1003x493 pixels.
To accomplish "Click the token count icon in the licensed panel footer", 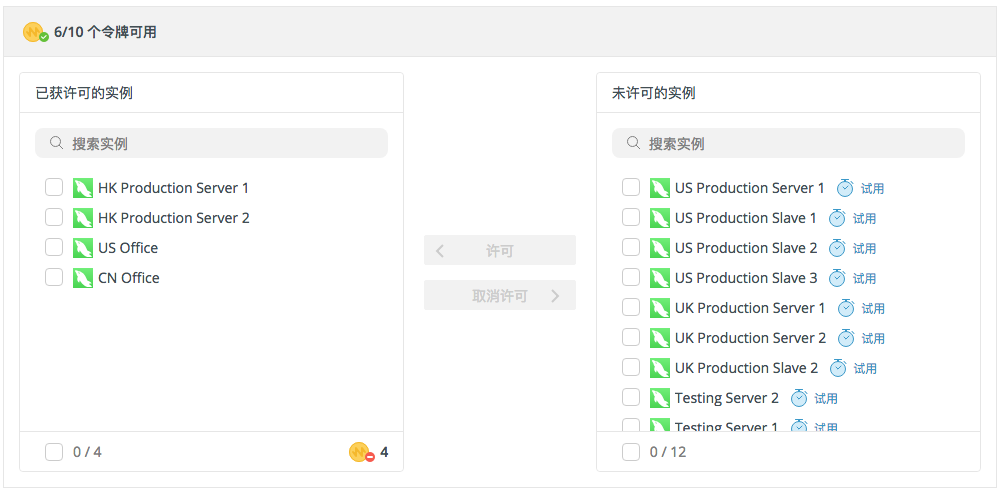I will (360, 452).
